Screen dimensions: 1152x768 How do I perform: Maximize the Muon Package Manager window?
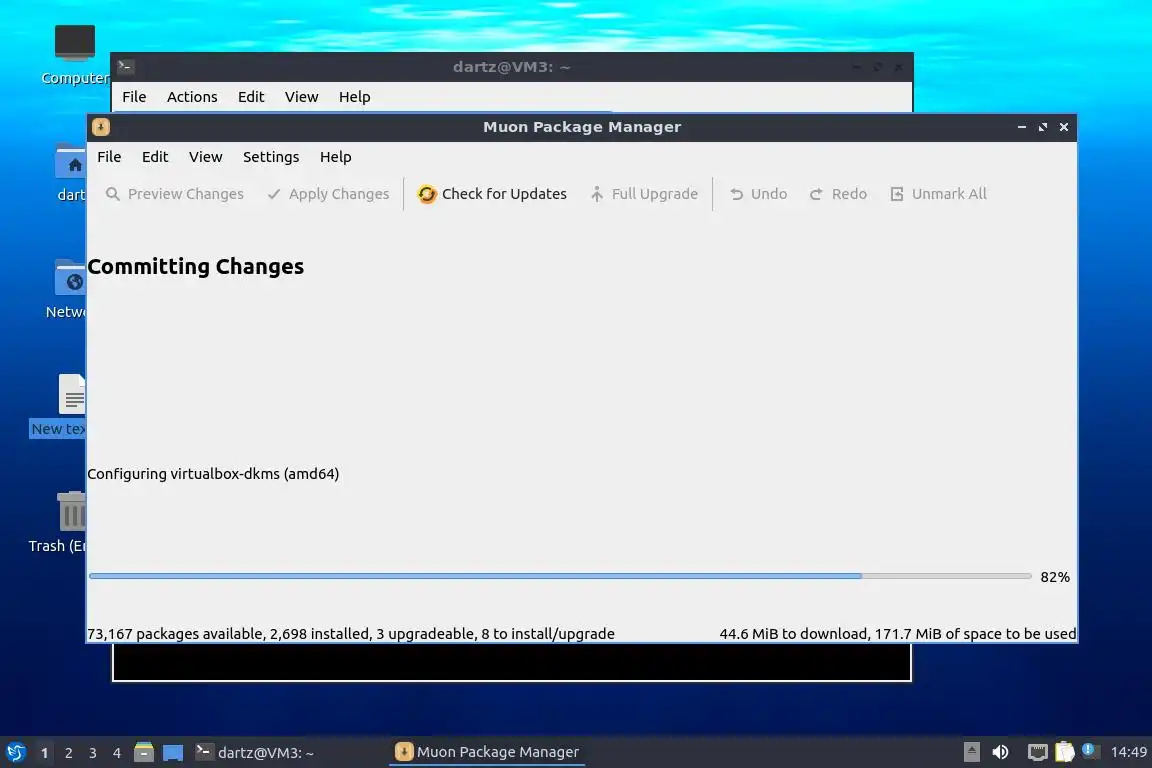pyautogui.click(x=1043, y=127)
